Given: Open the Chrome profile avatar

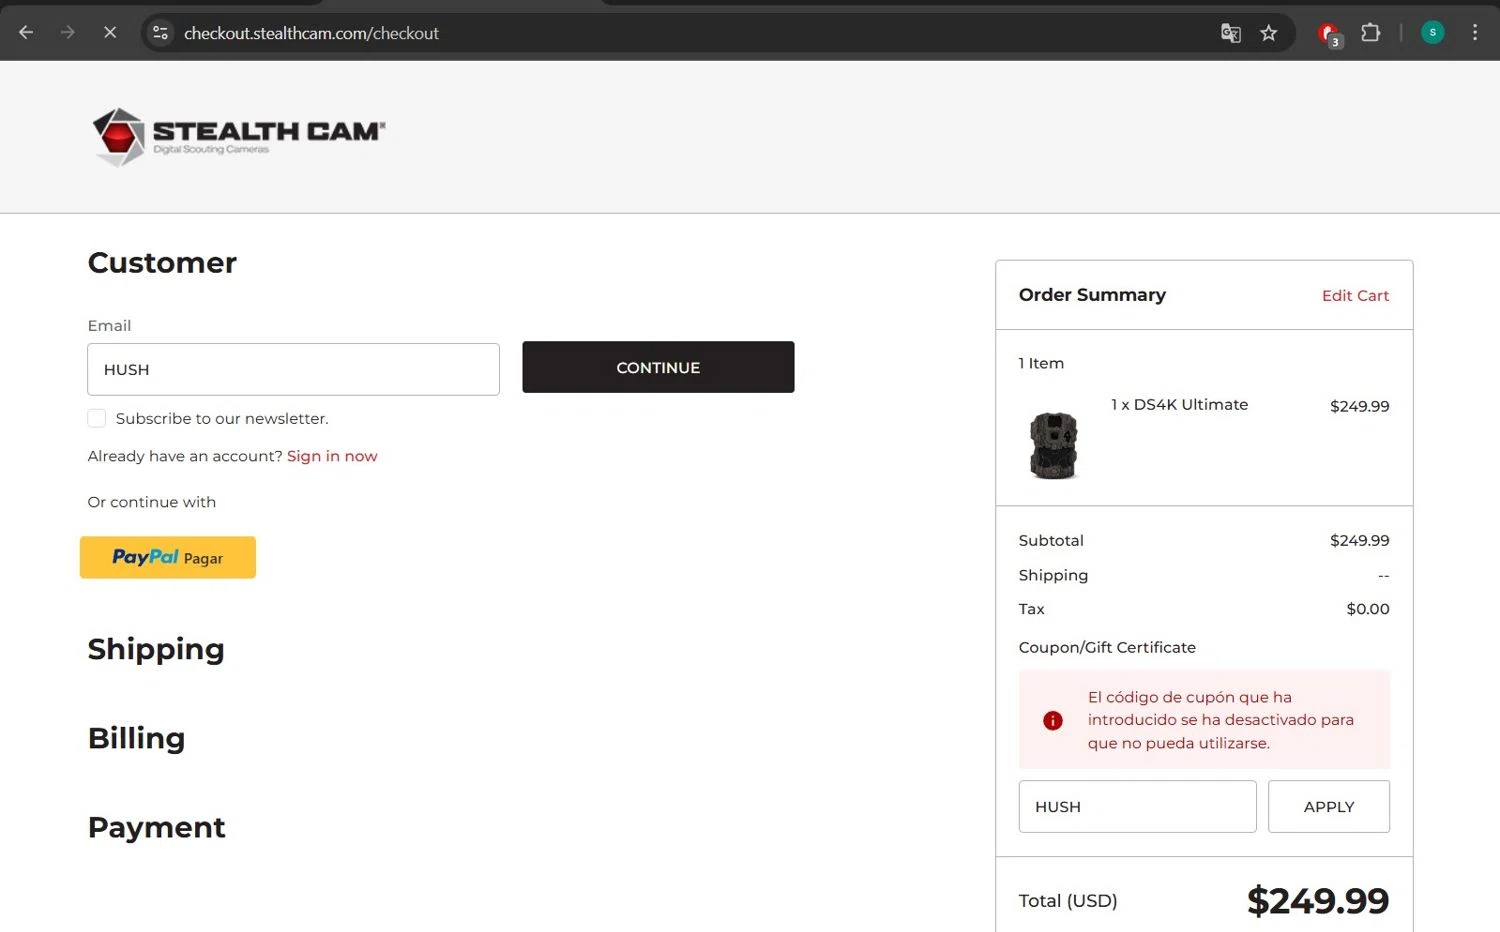Looking at the screenshot, I should 1433,33.
